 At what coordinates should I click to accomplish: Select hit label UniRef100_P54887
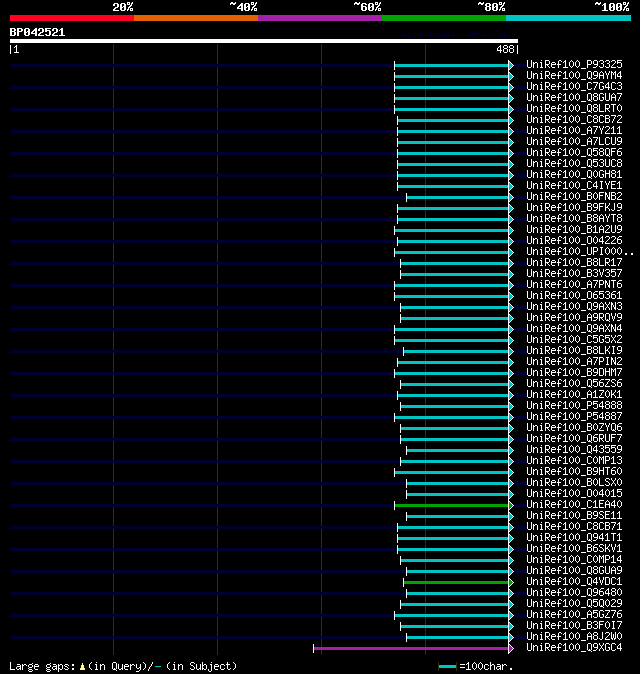(574, 417)
